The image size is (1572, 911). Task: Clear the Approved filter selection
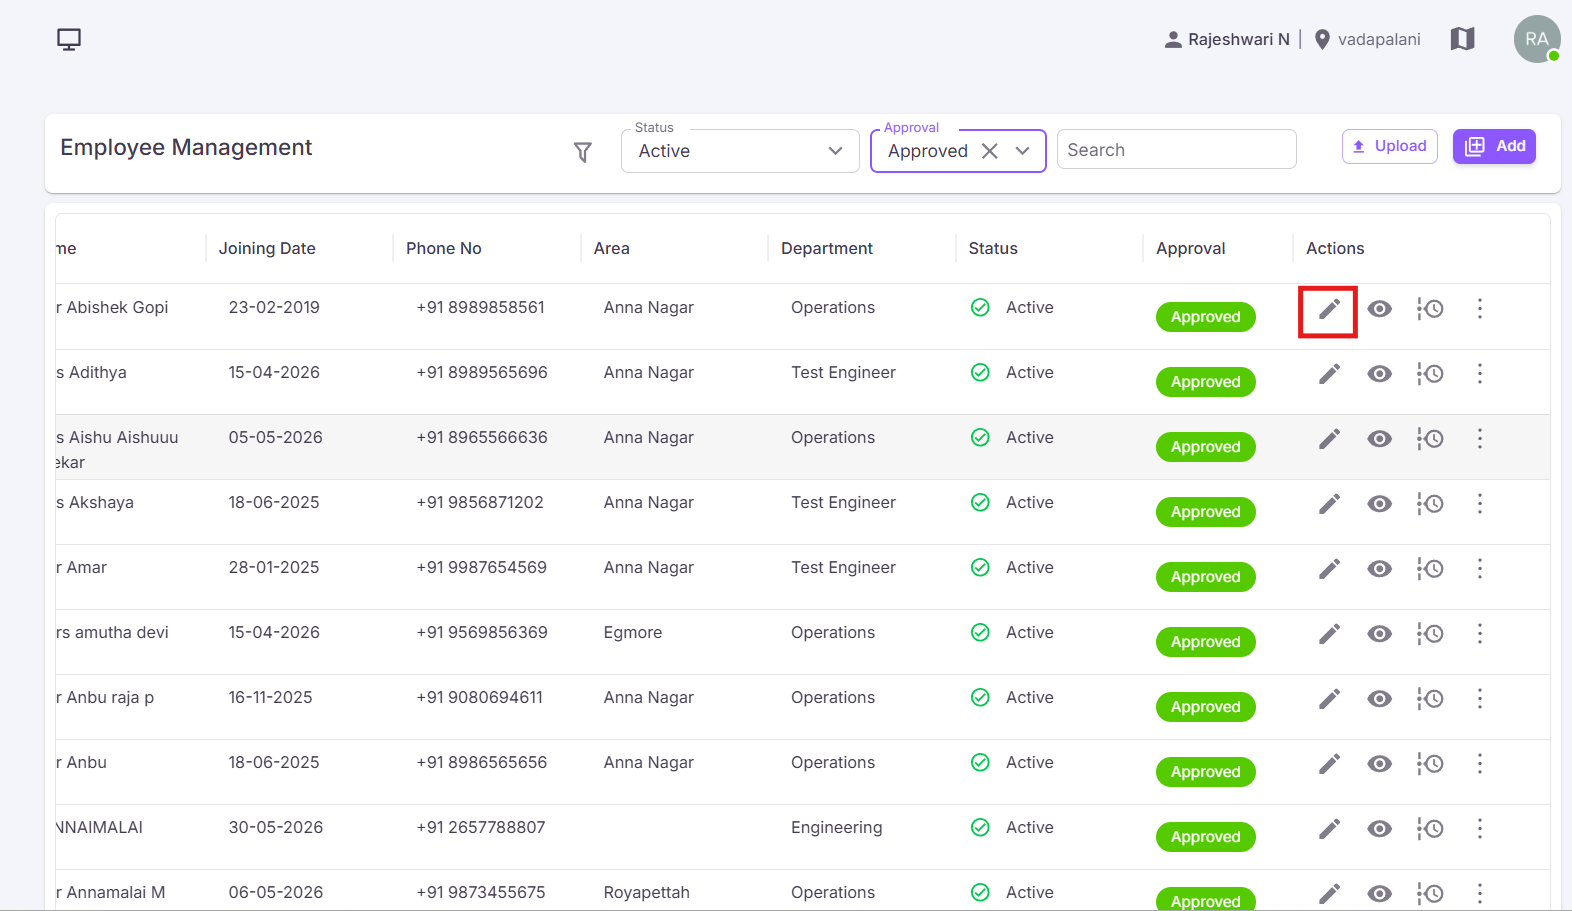point(989,151)
